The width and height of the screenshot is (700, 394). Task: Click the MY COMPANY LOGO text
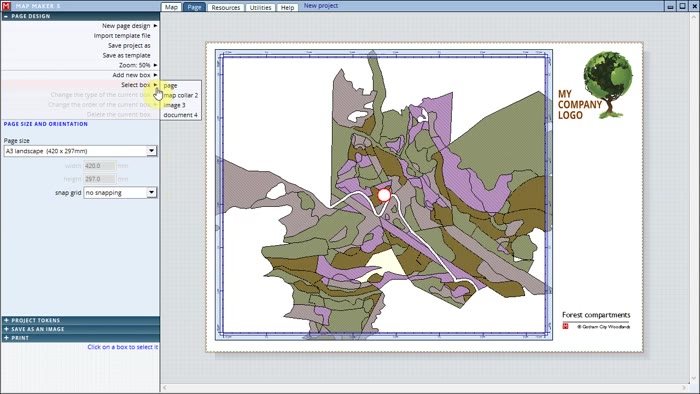coord(579,104)
